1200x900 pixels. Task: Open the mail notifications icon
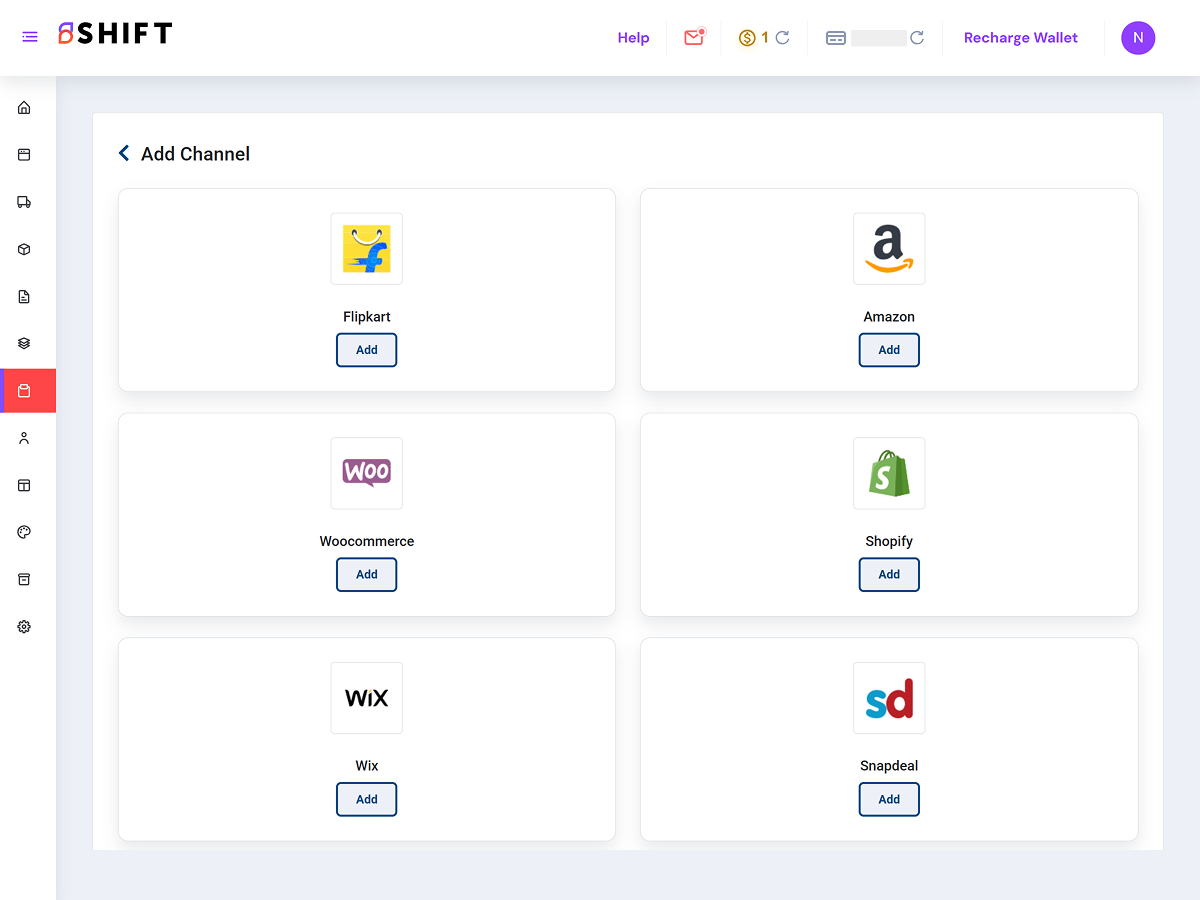694,37
